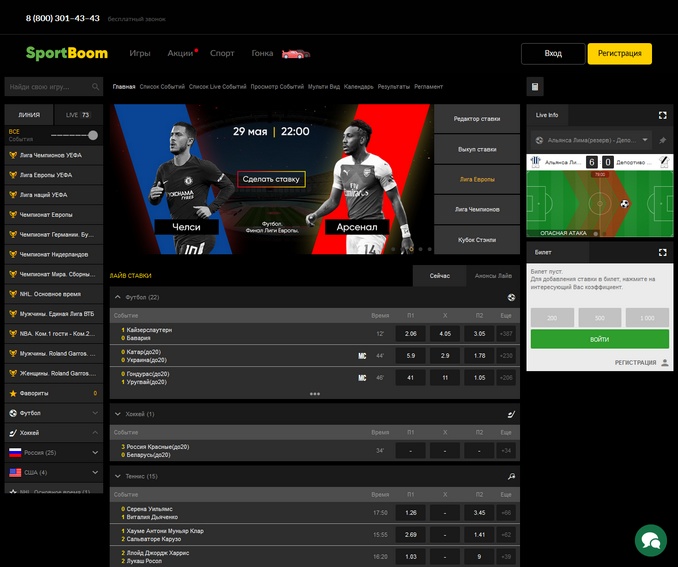This screenshot has width=678, height=567.
Task: Click trophy icon beside NHL. Основное время
Action: click(x=13, y=294)
